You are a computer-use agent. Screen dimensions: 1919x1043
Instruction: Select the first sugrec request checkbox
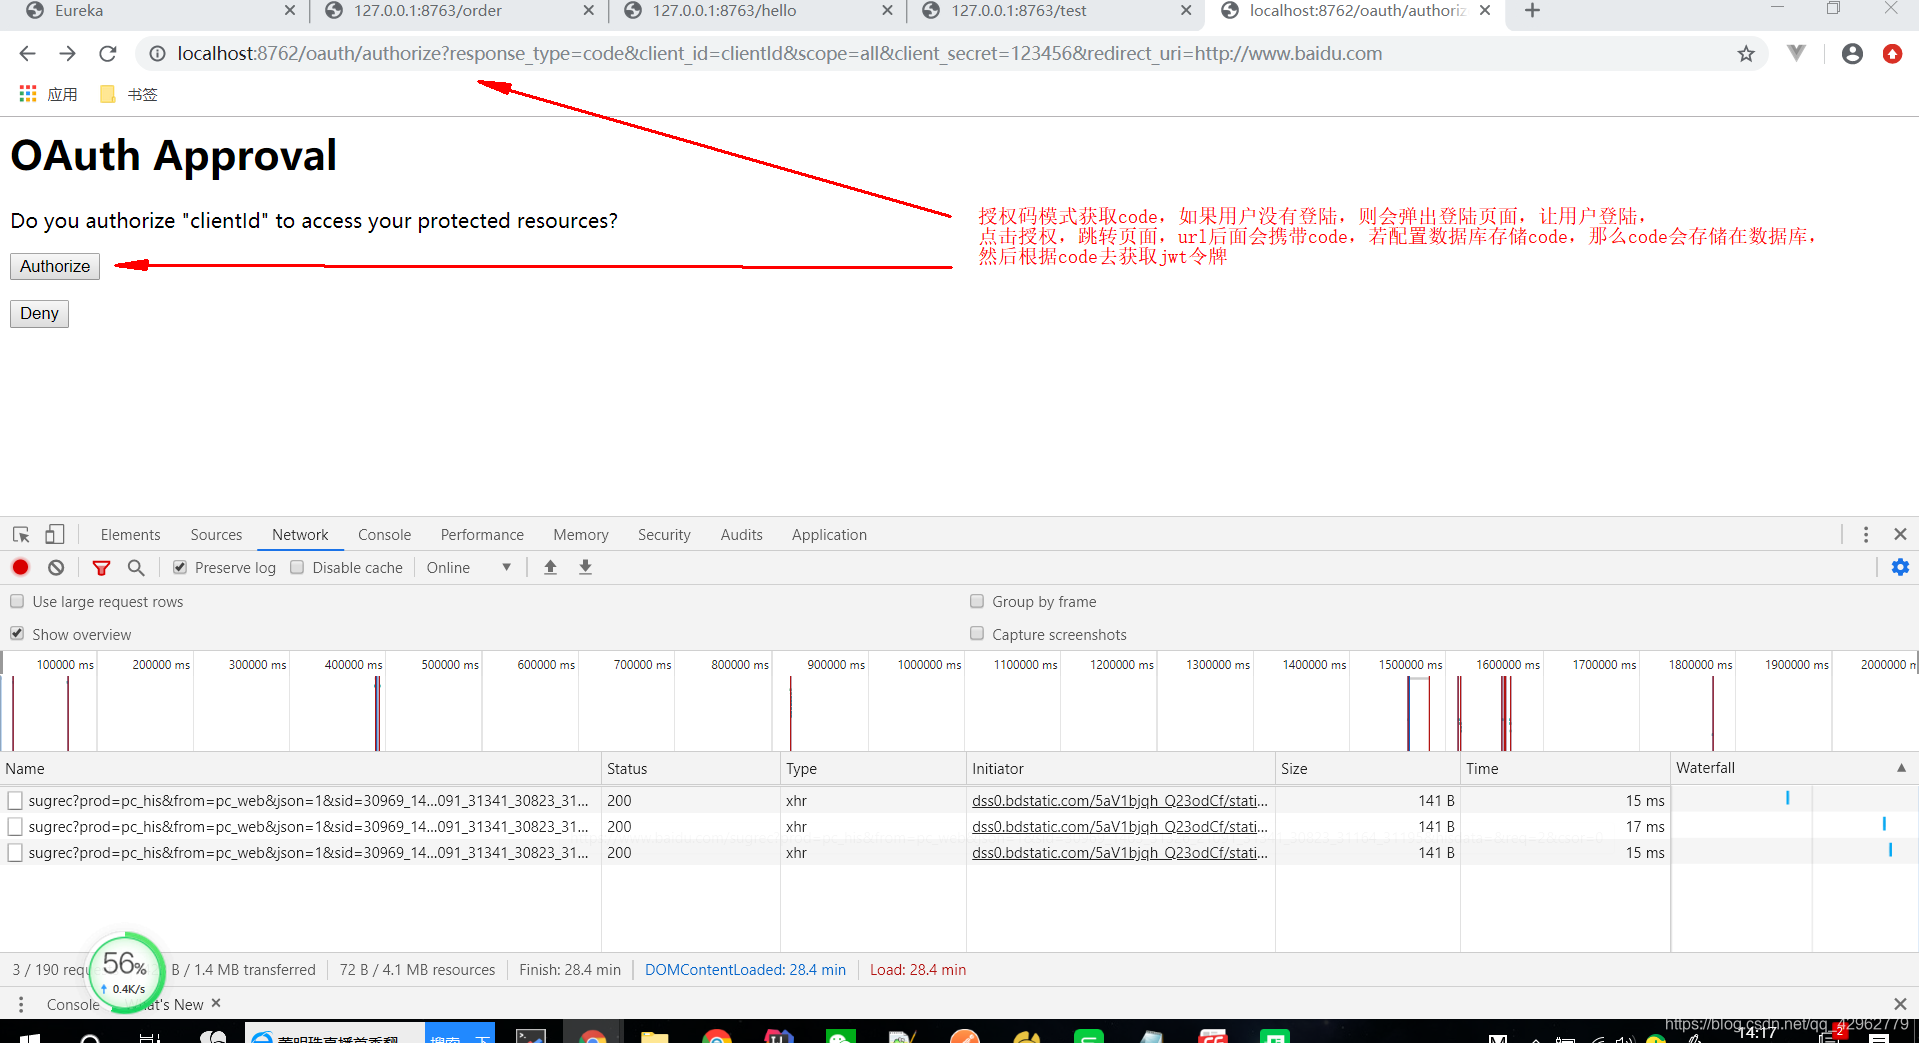(15, 801)
